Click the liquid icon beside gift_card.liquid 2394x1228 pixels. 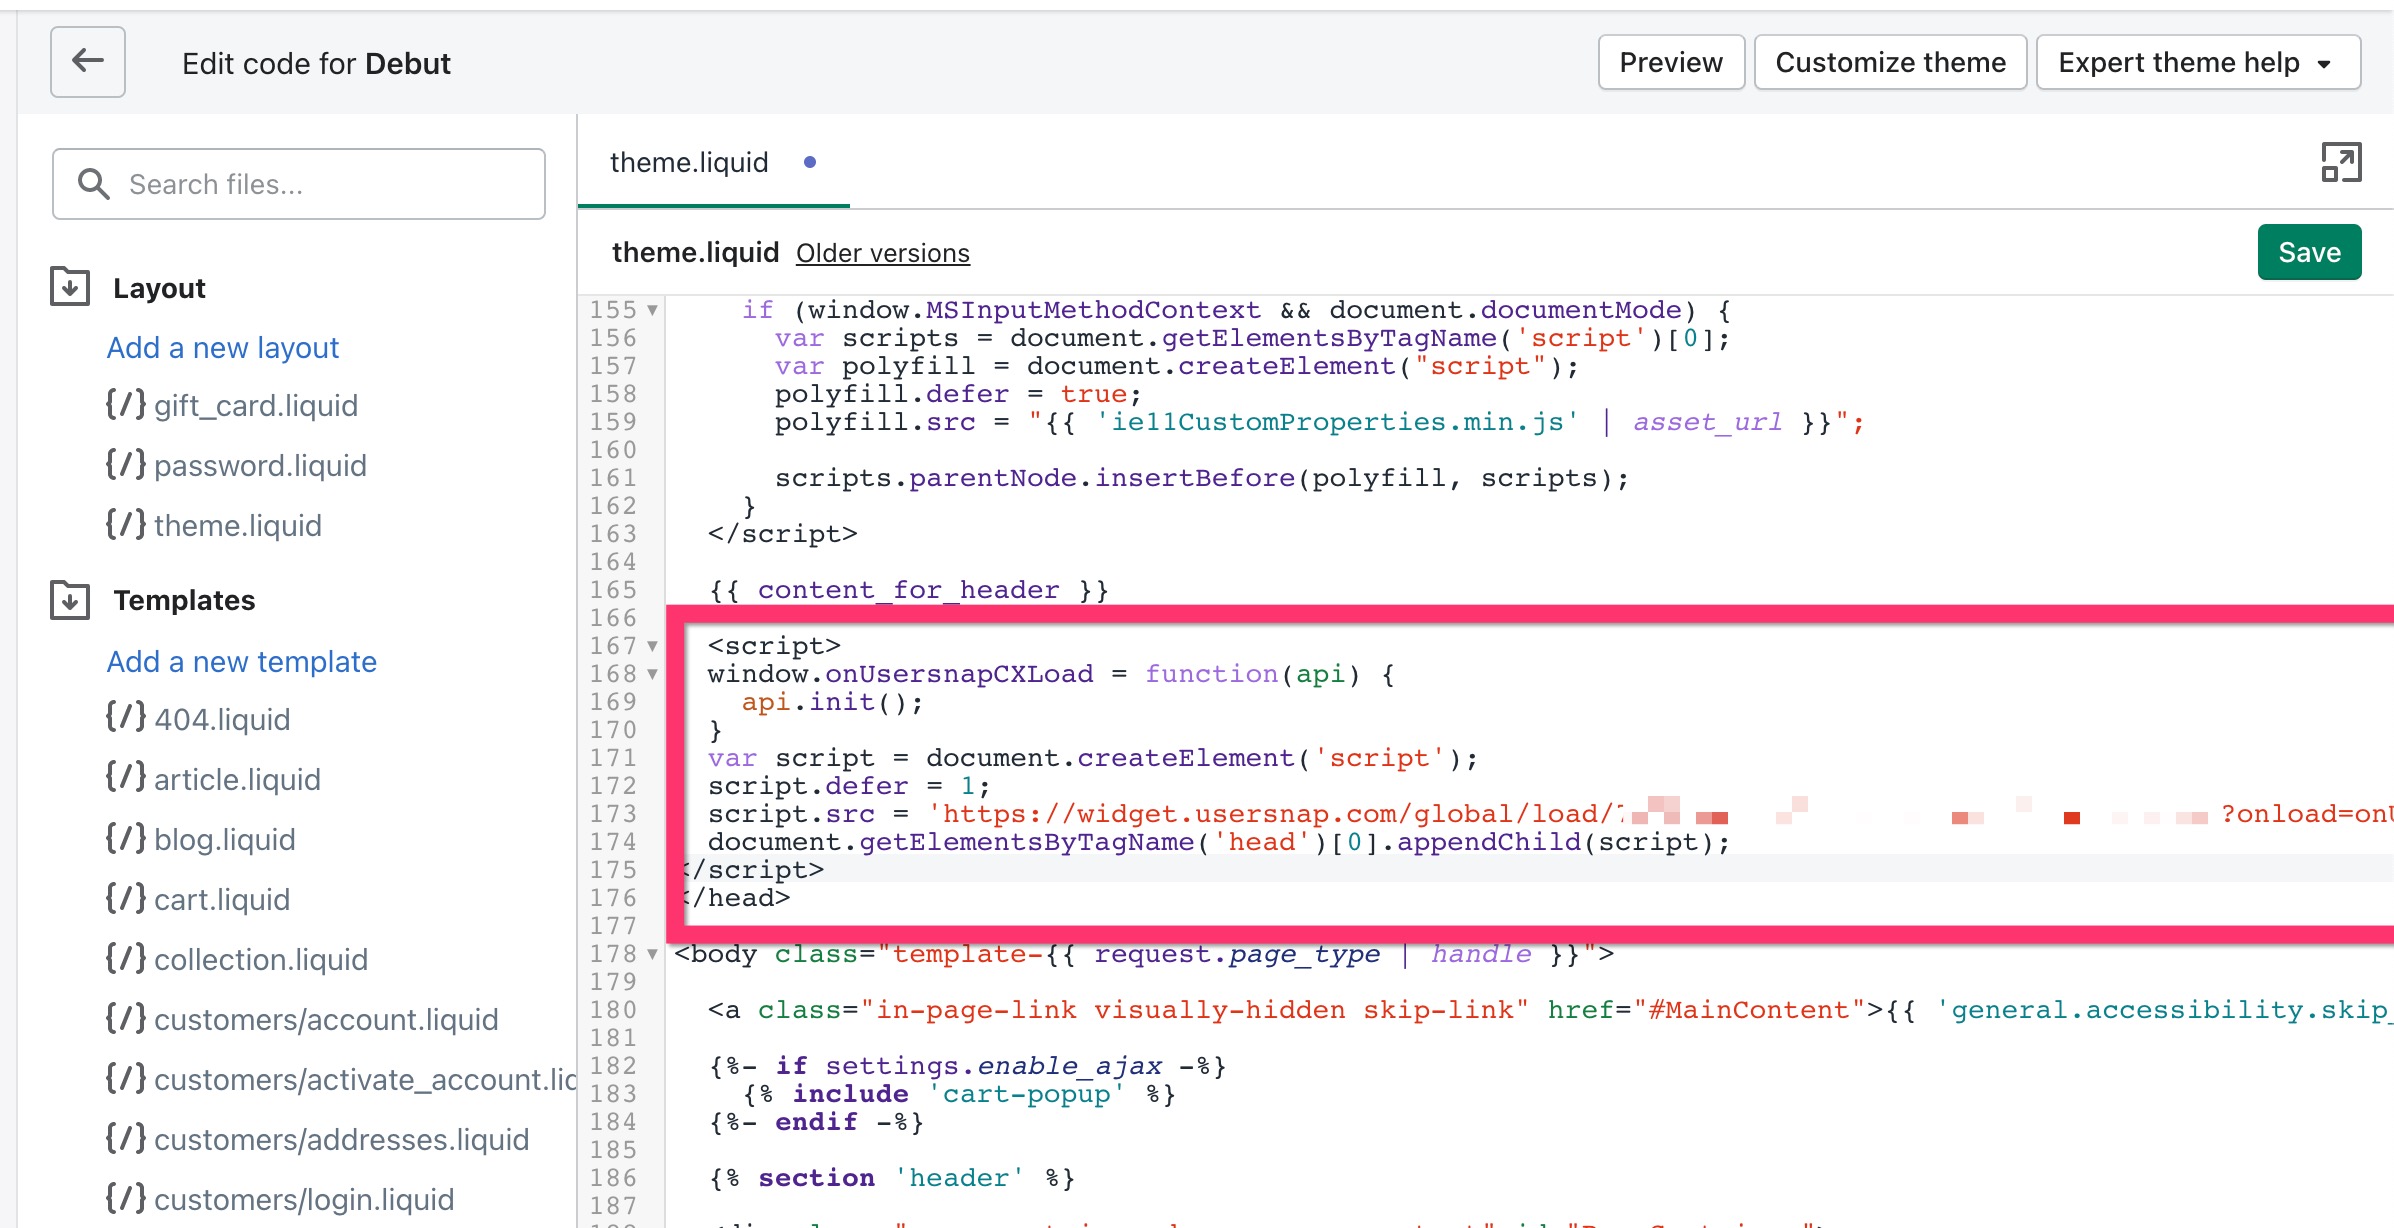tap(126, 405)
